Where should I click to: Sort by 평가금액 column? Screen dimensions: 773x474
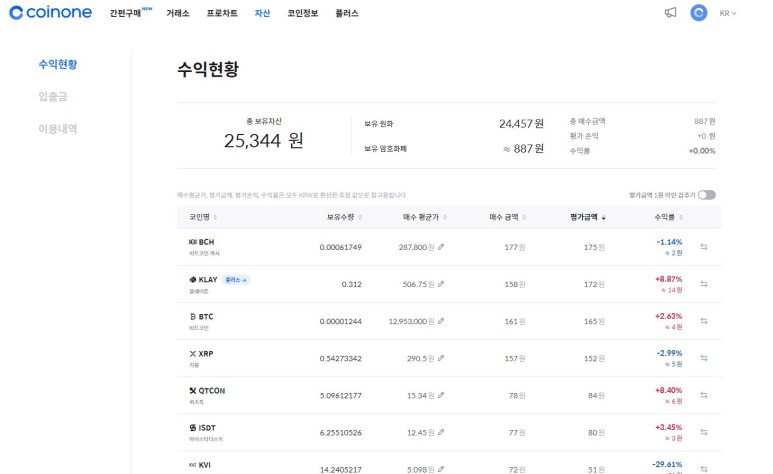tap(588, 217)
